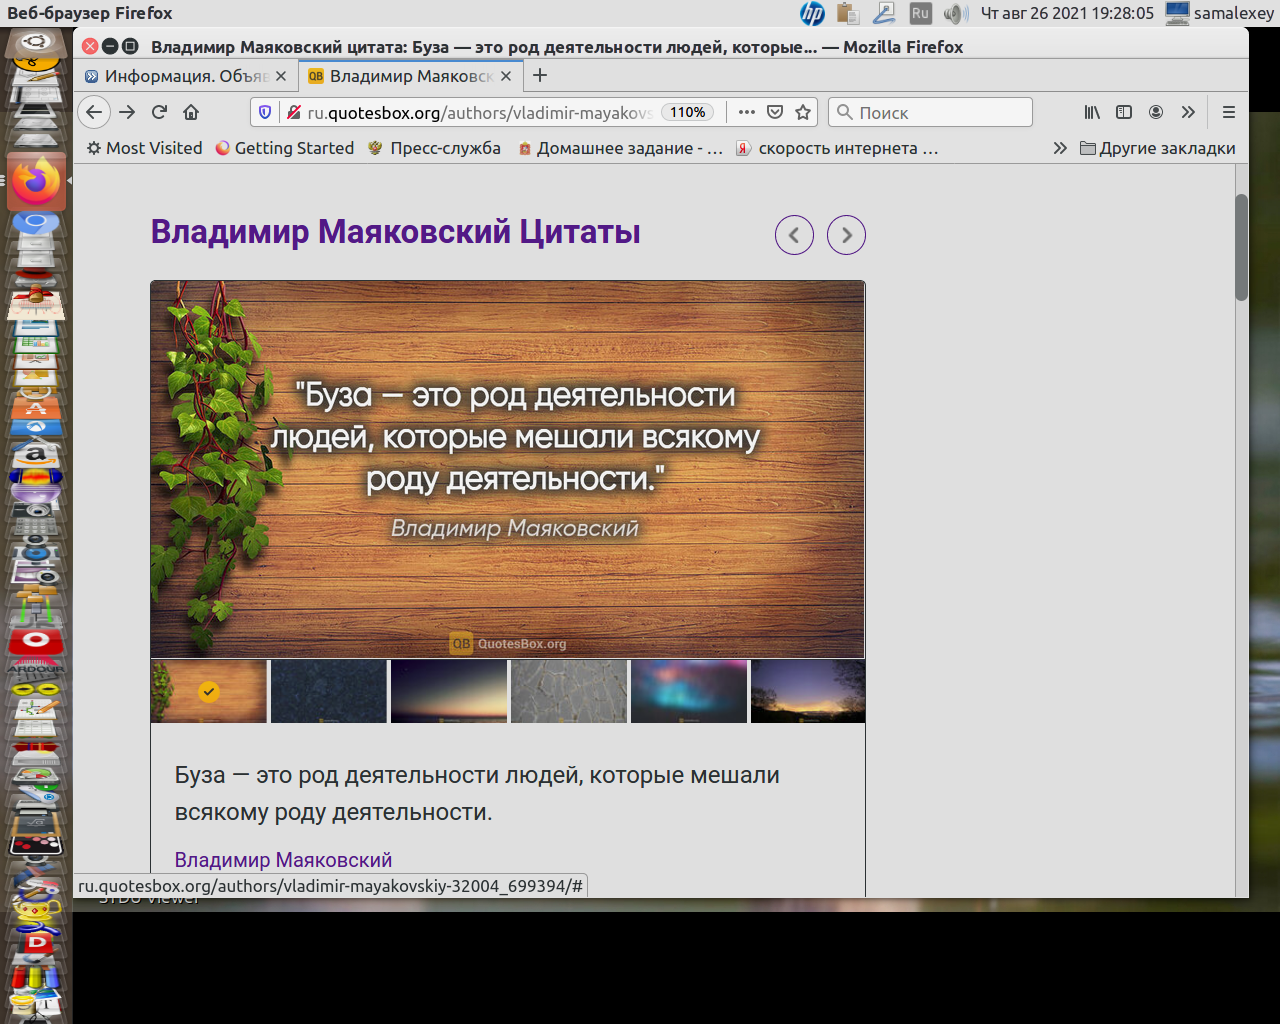This screenshot has height=1024, width=1280.
Task: Open the HP tray icon
Action: [x=812, y=13]
